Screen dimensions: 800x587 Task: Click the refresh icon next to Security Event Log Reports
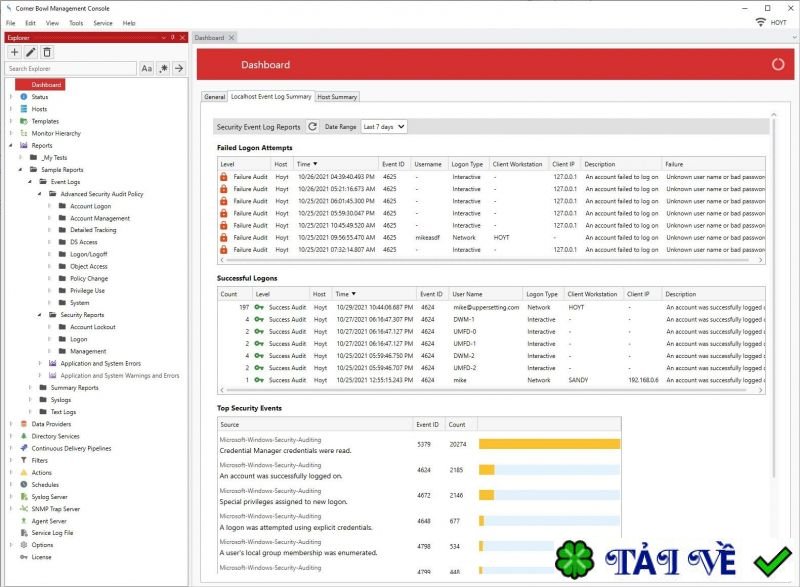[312, 126]
